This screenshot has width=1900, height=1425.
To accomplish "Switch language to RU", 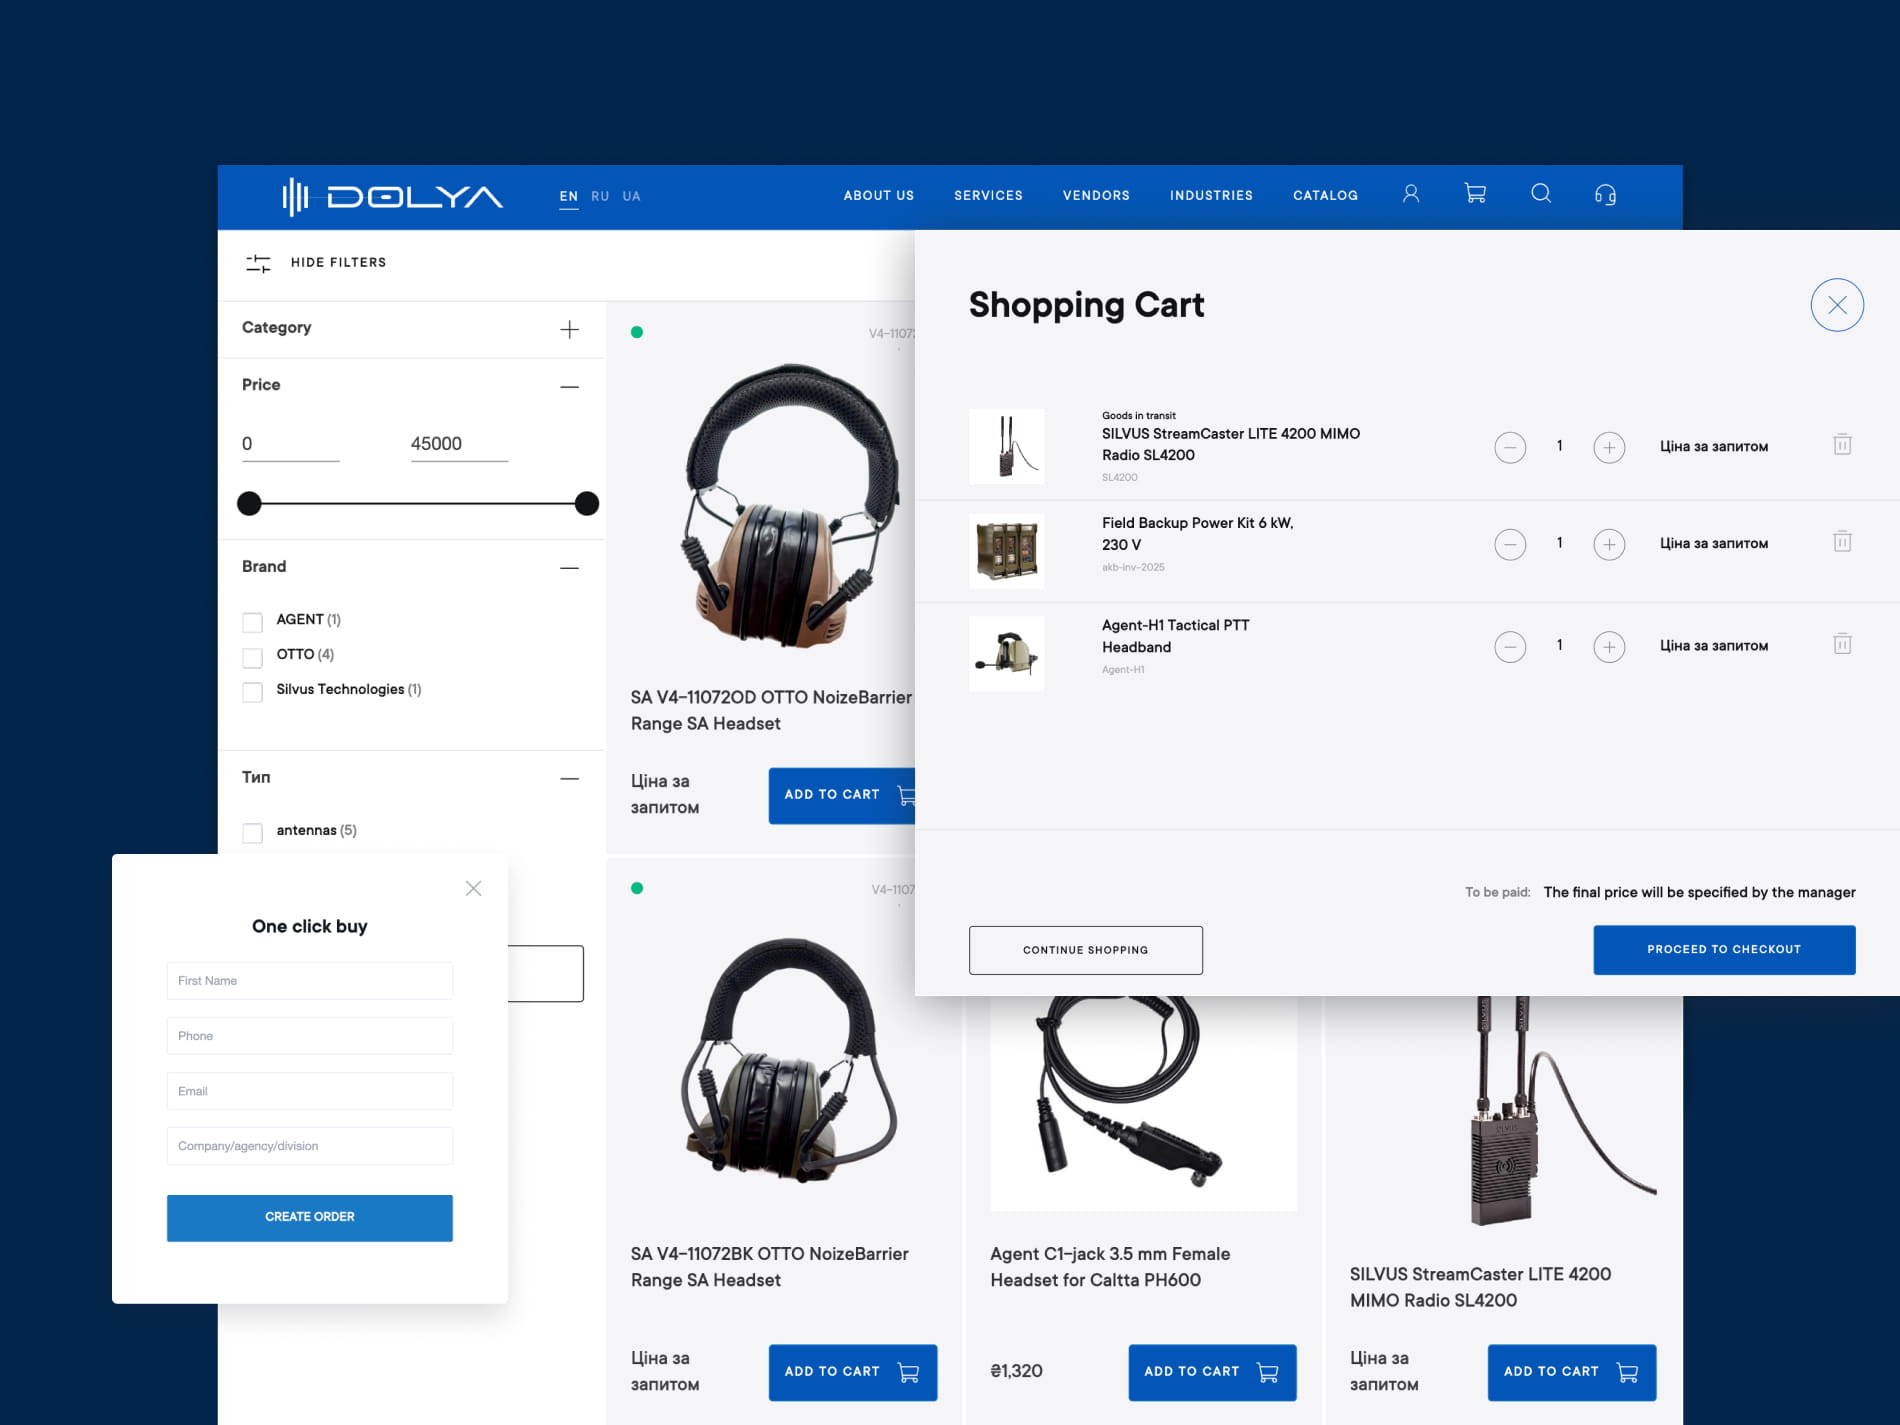I will pyautogui.click(x=600, y=196).
